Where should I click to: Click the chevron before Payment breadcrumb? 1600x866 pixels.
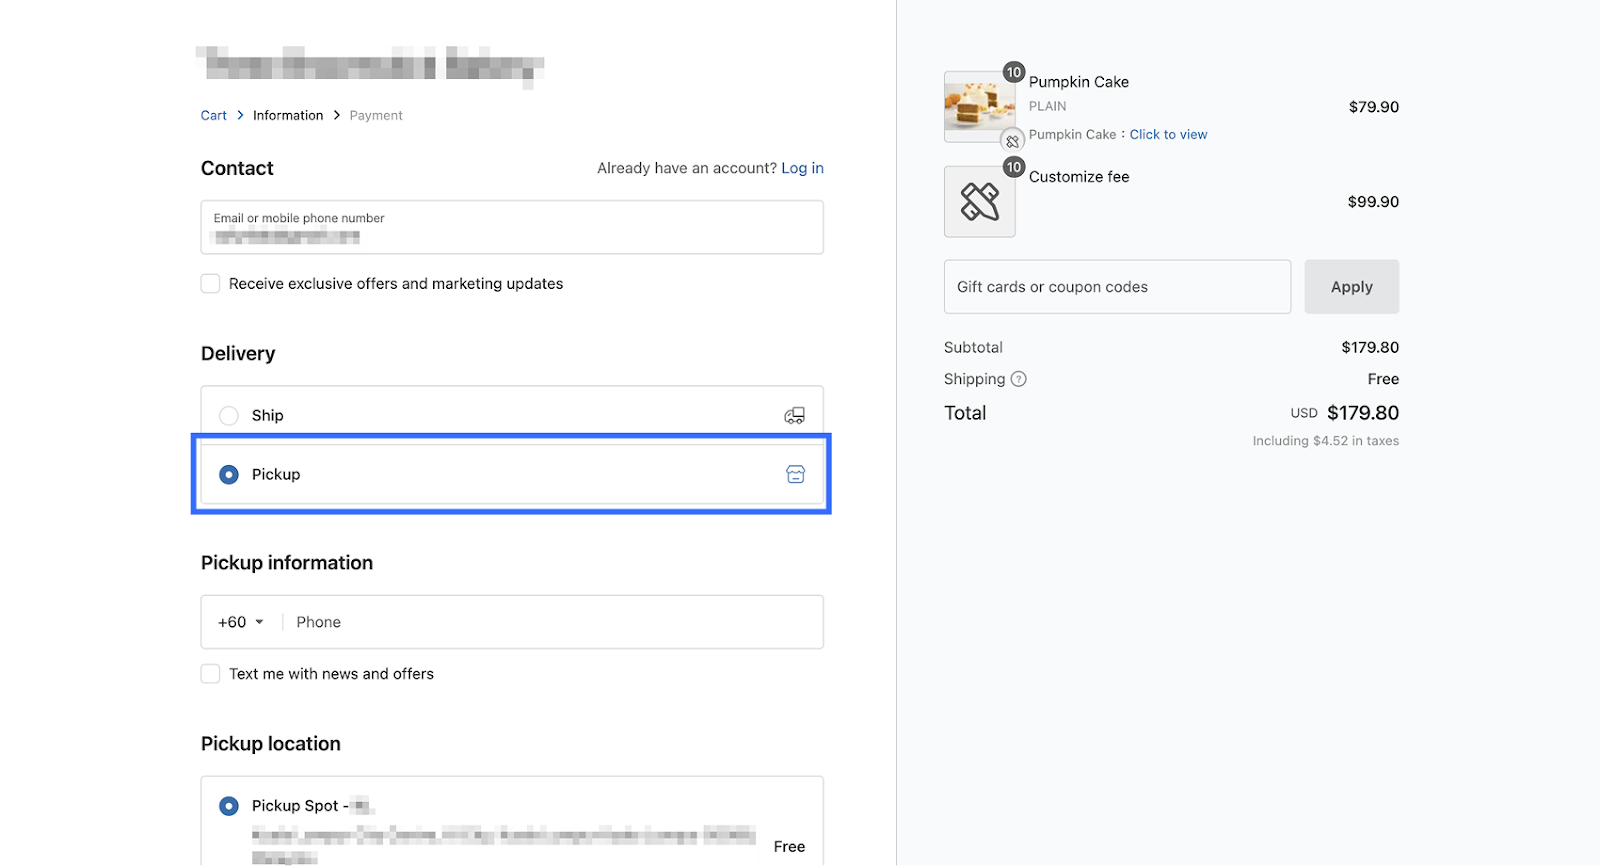337,116
